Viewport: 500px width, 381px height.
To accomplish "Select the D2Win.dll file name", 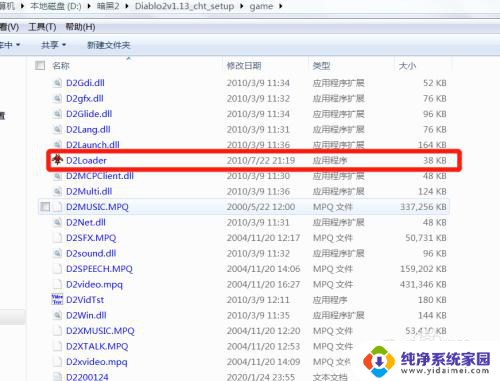I will tap(86, 316).
